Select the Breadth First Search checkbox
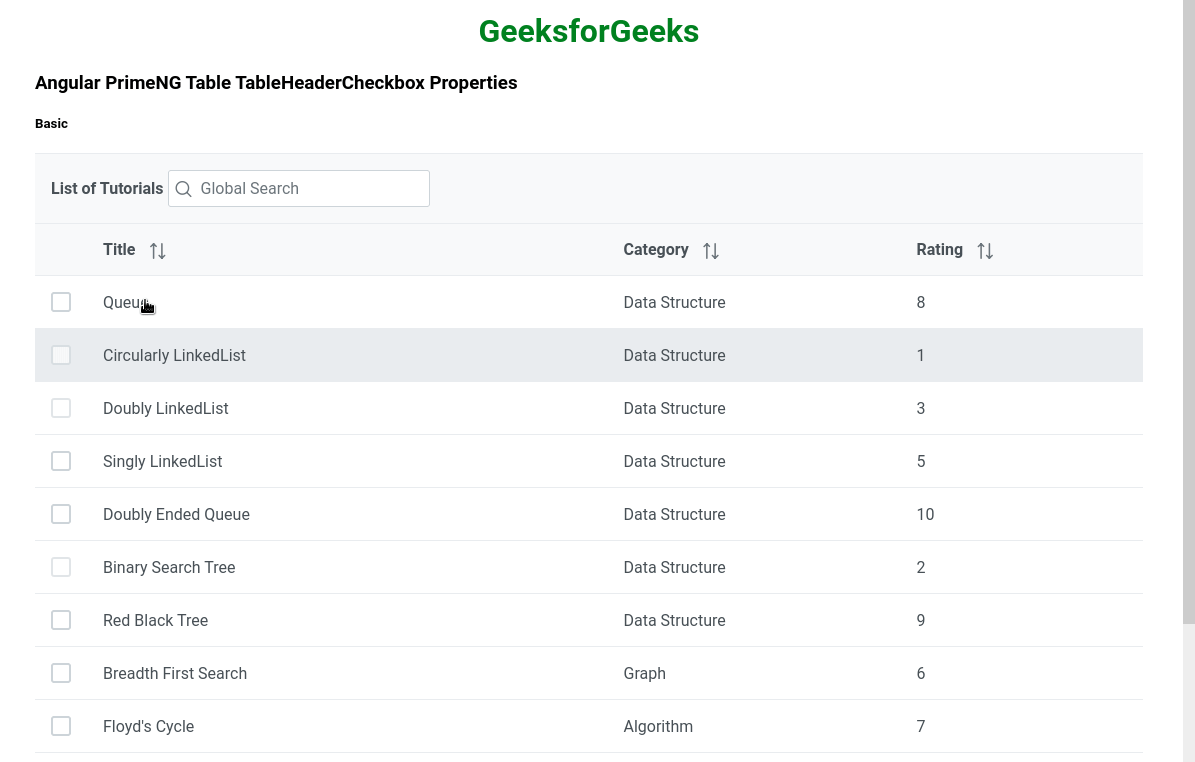1195x762 pixels. point(61,673)
